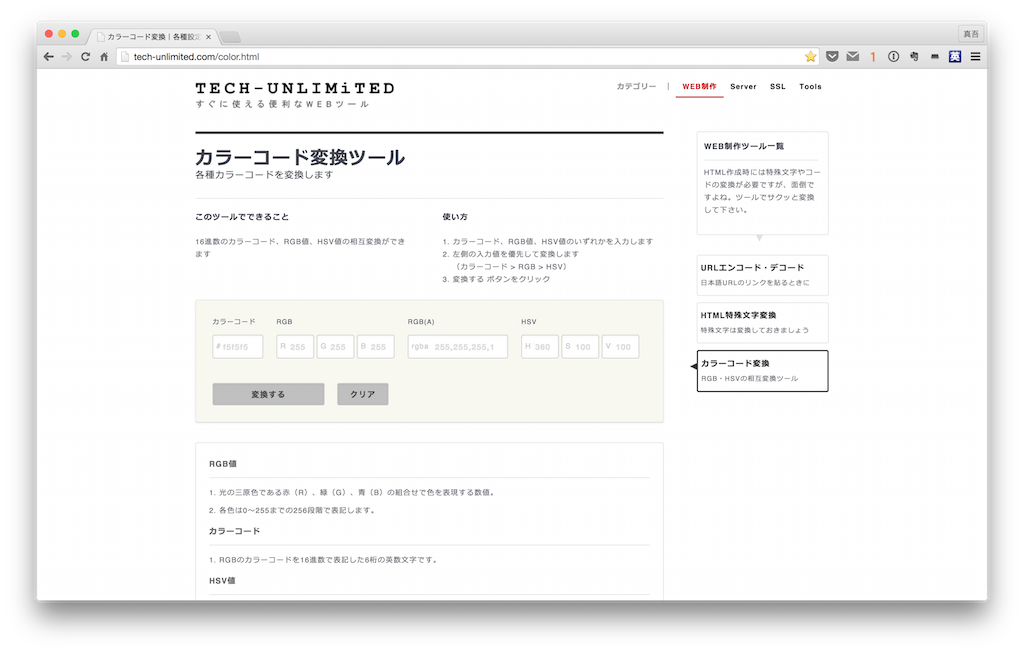Click the HSV hue H input field
1024x653 pixels.
(540, 347)
